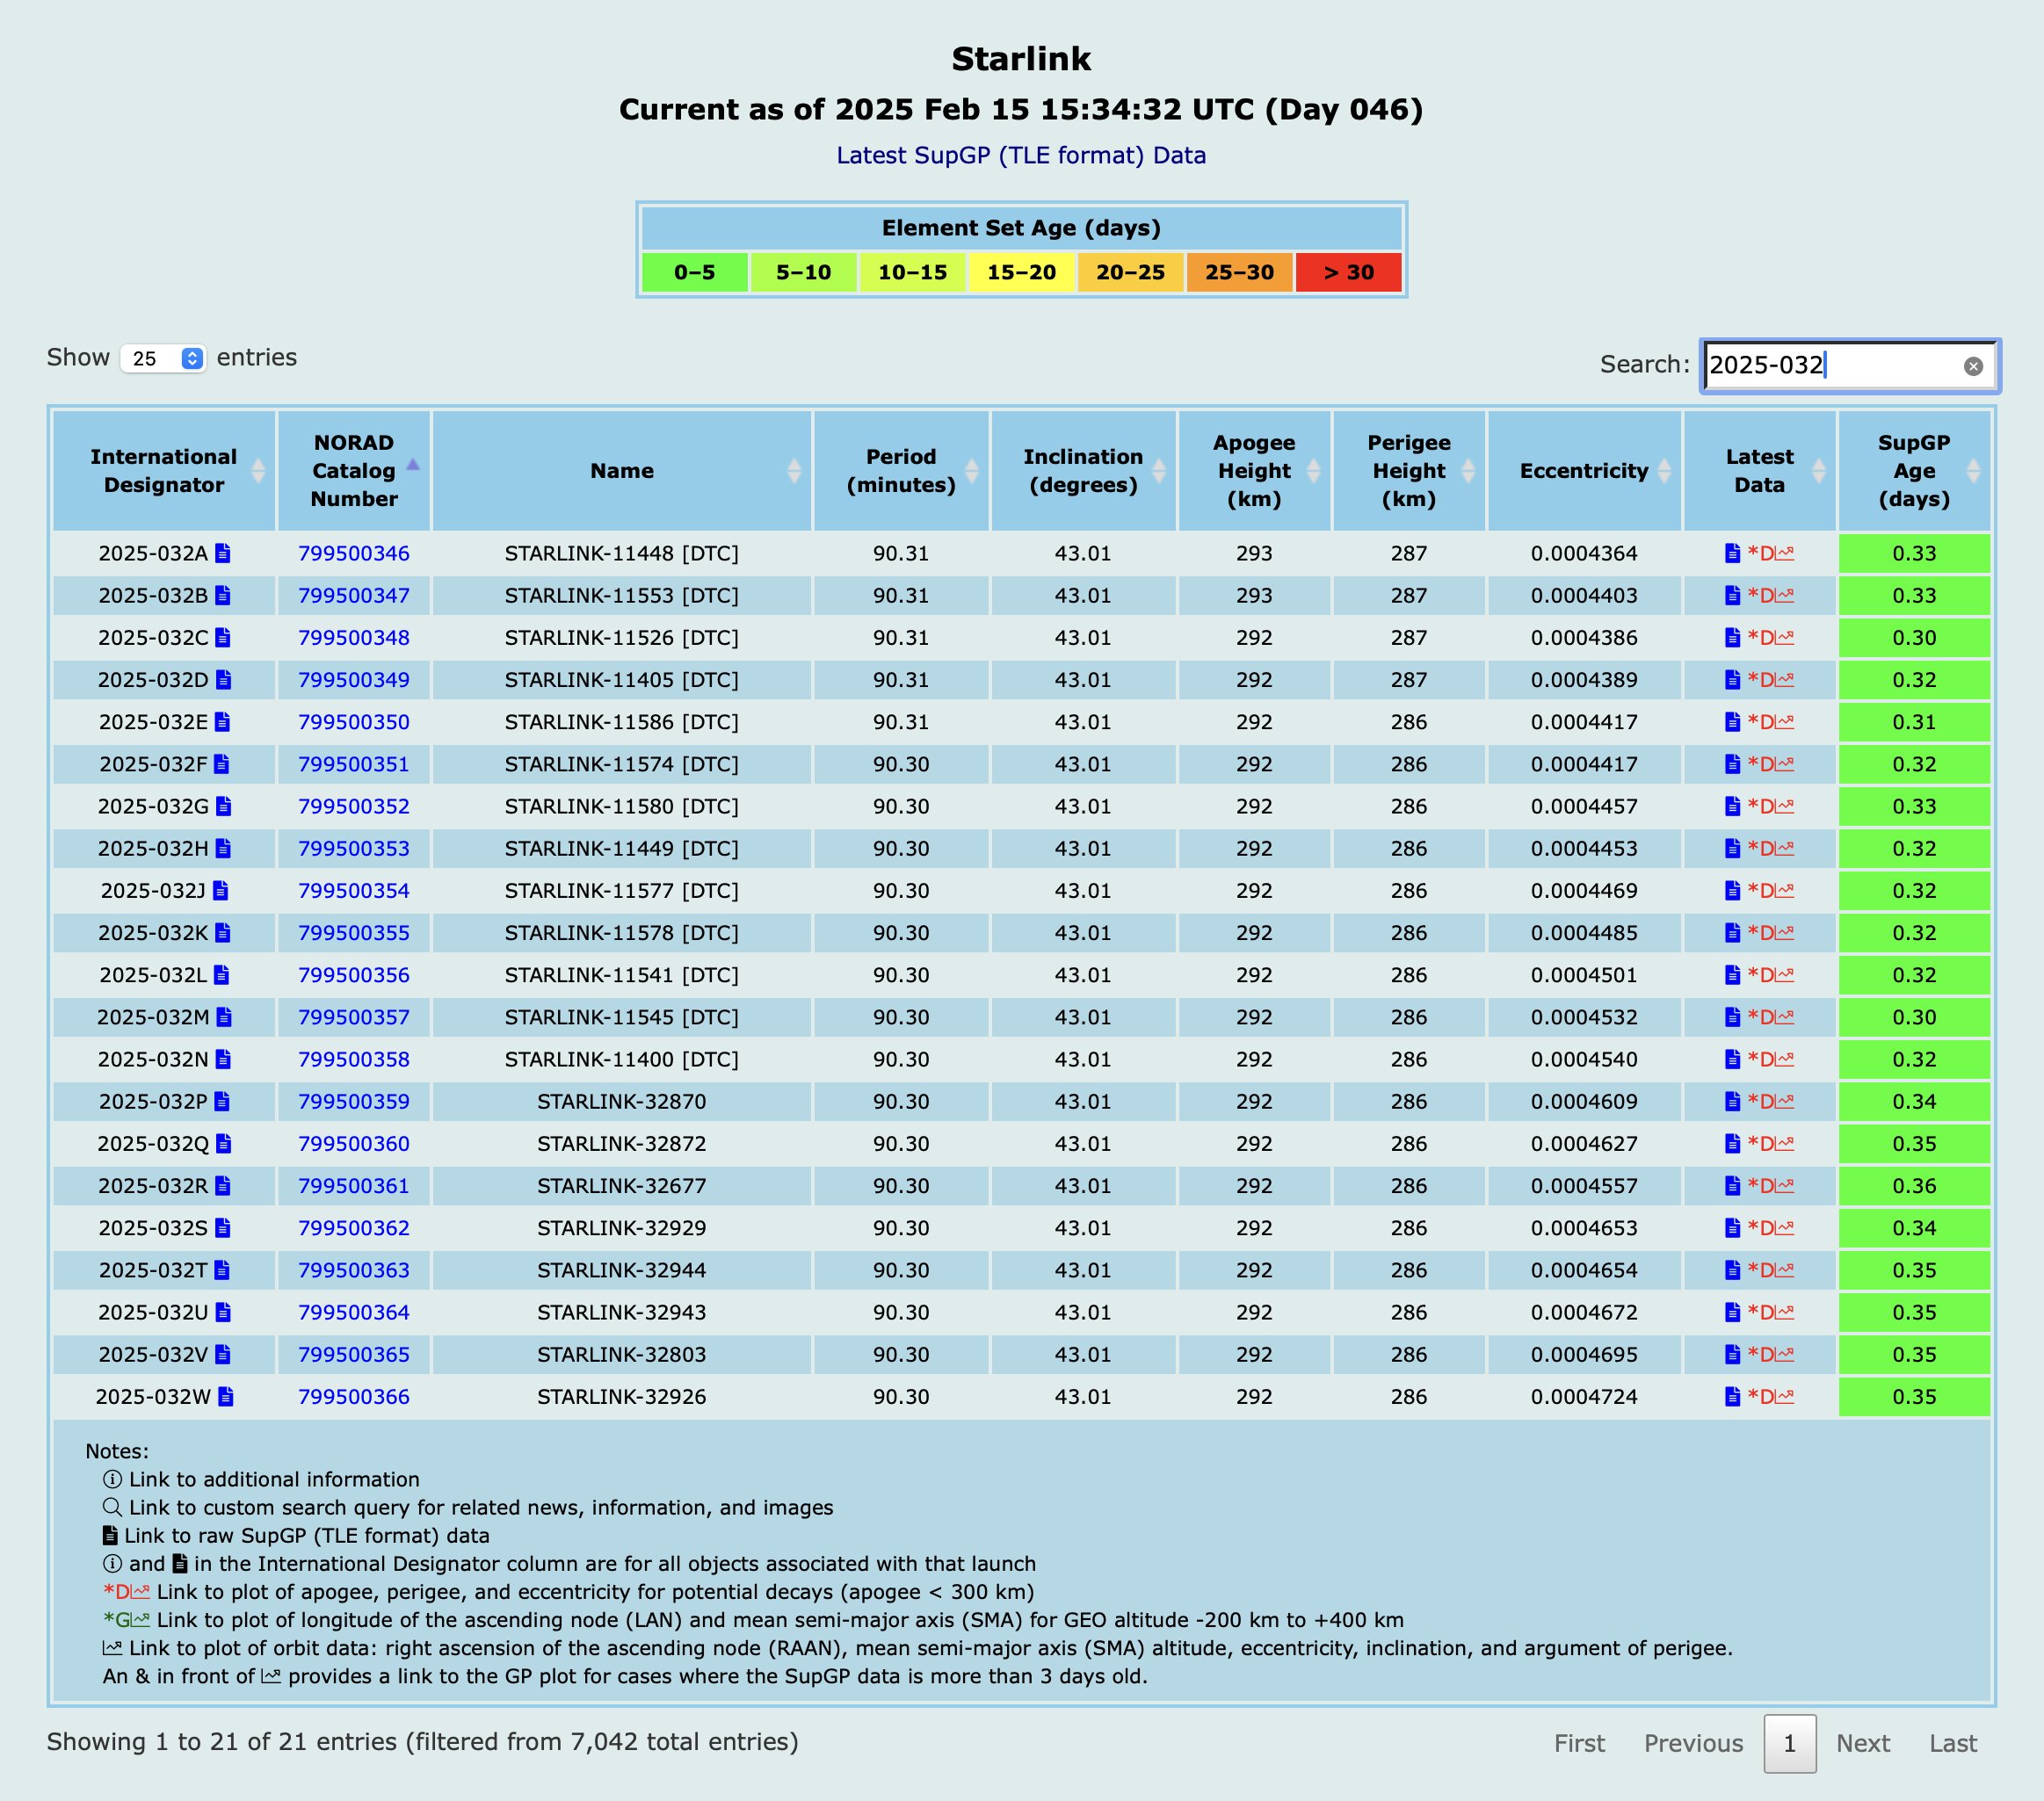
Task: Open launch TLE file icon beside 2025-032Q
Action: click(x=224, y=1143)
